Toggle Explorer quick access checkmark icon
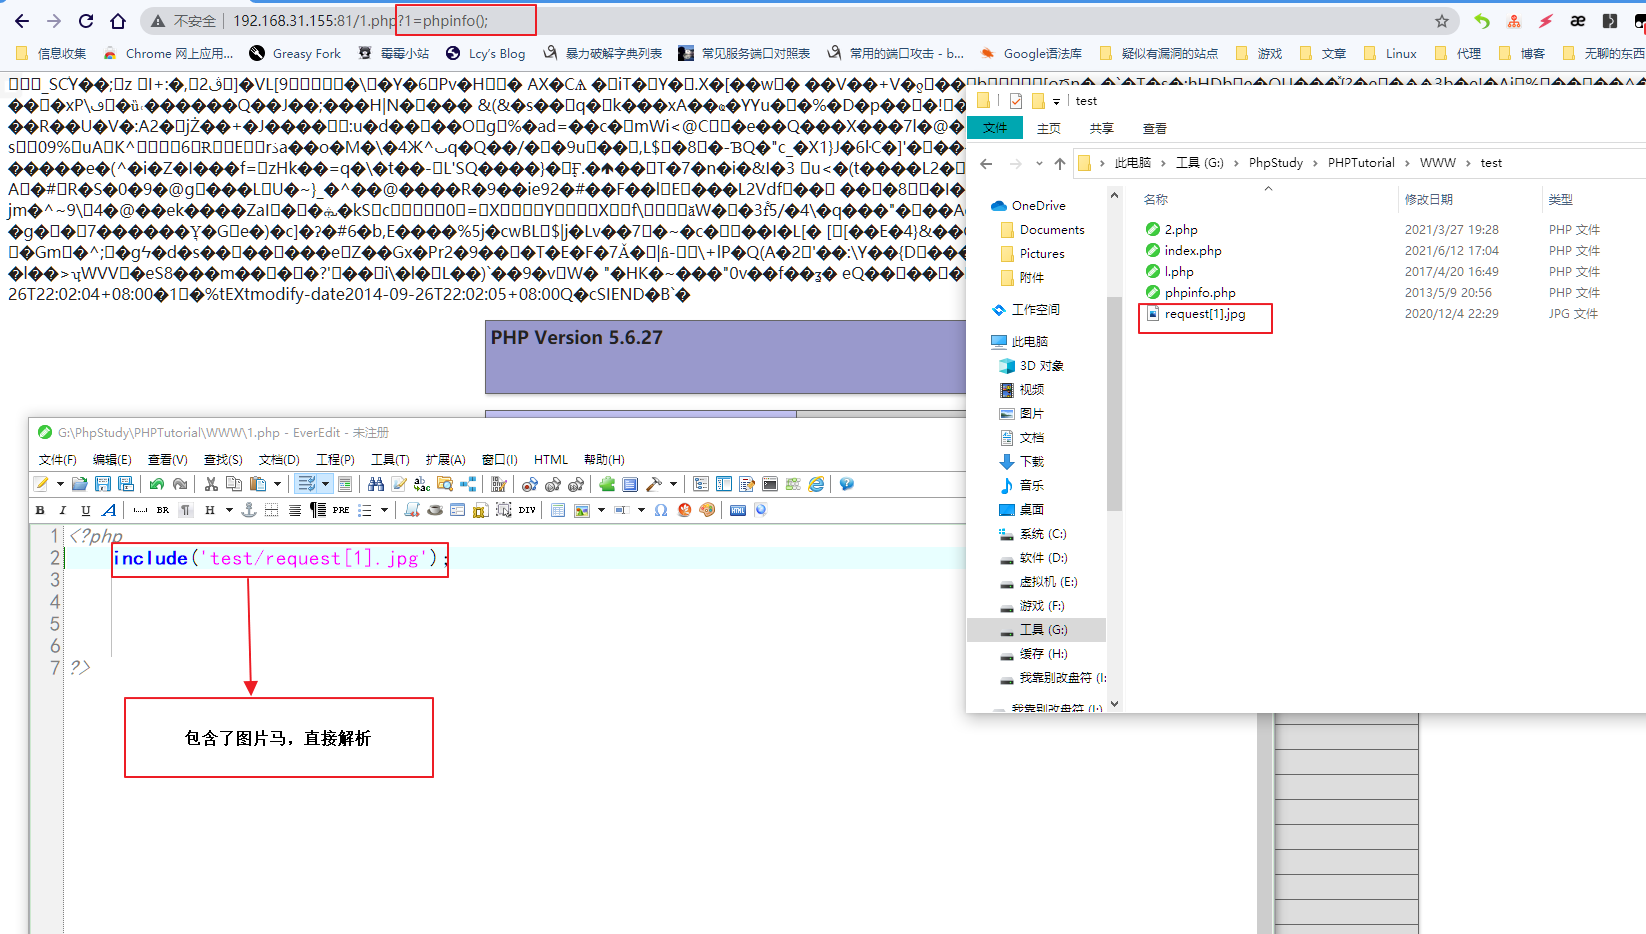Viewport: 1646px width, 934px height. point(1016,101)
